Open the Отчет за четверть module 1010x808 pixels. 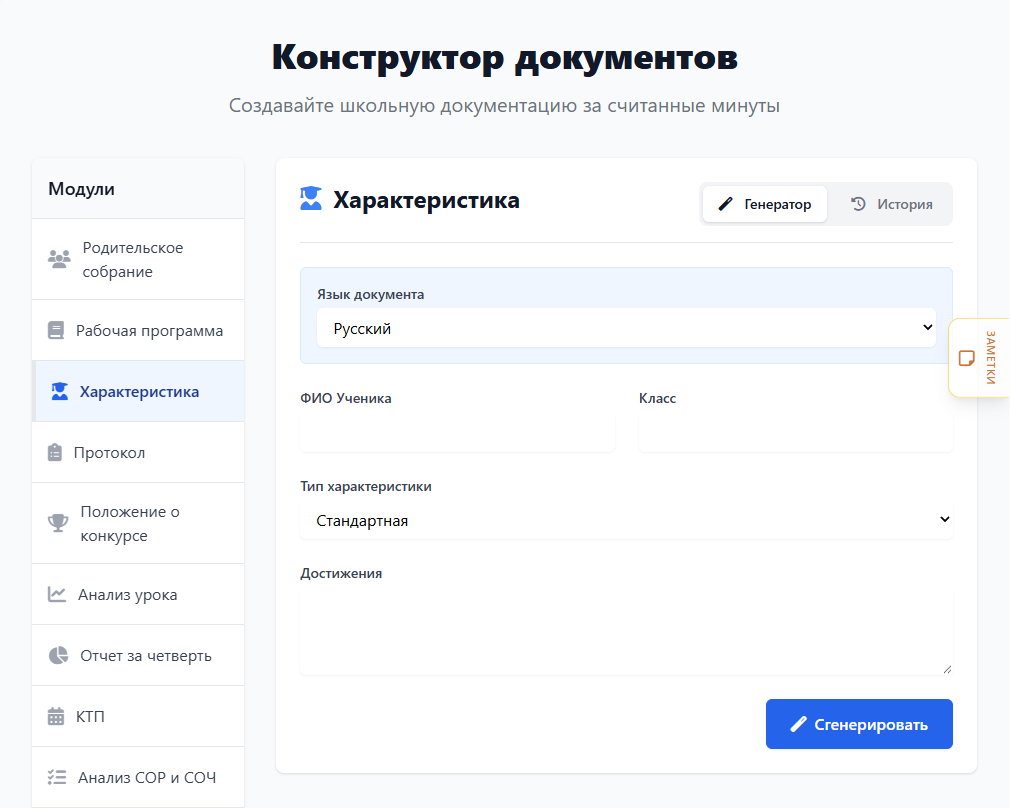(x=138, y=655)
